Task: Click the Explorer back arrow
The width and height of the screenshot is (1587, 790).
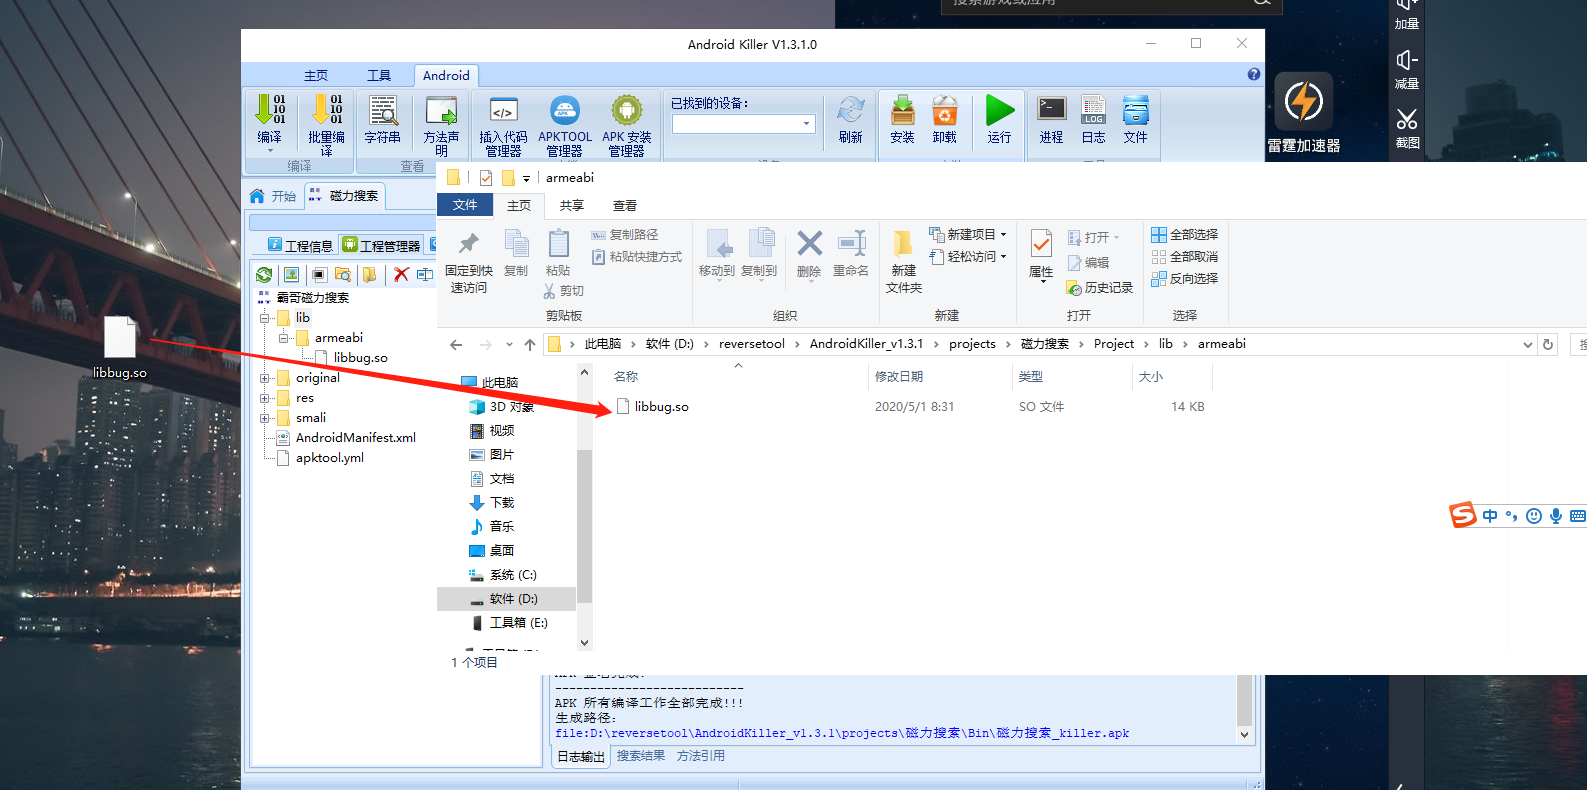Action: (456, 344)
